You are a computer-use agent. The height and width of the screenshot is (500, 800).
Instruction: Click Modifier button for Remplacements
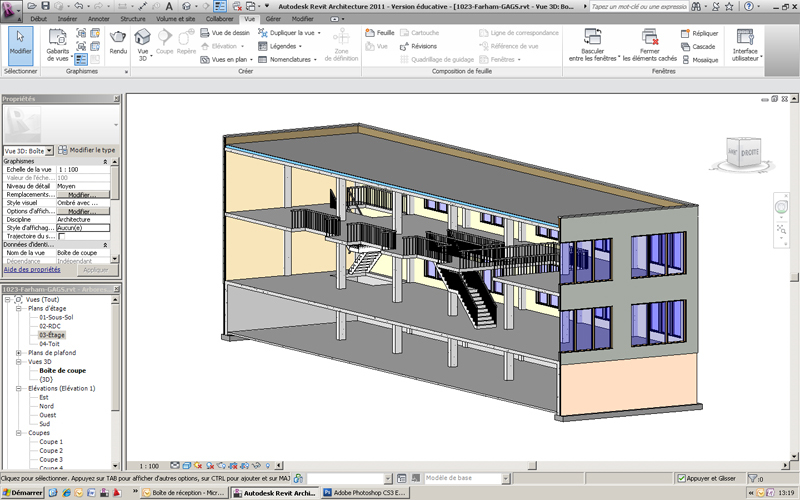pos(83,195)
